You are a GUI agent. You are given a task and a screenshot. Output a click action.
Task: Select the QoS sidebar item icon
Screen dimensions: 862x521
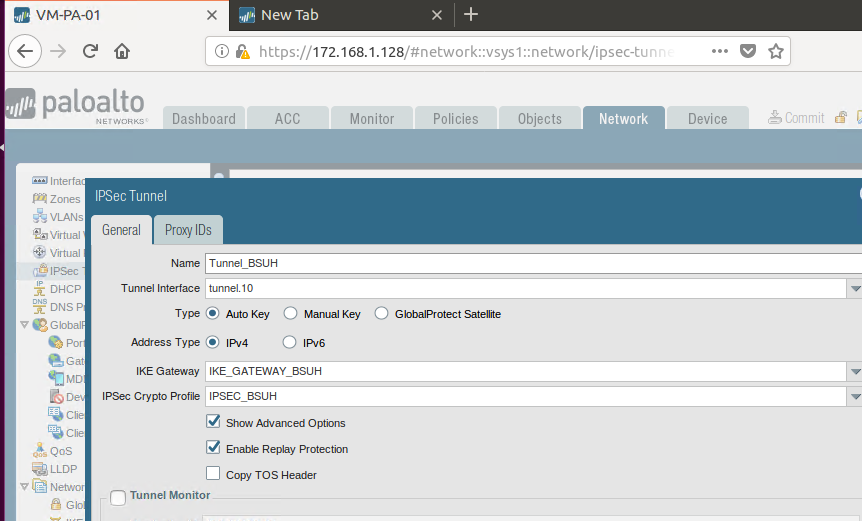point(40,450)
